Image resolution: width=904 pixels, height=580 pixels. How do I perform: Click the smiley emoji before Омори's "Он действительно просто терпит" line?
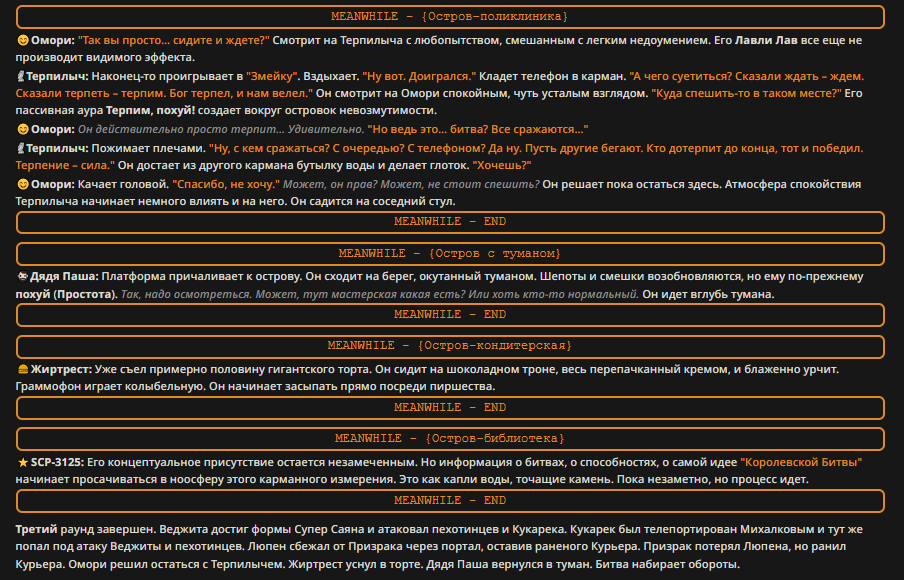pyautogui.click(x=22, y=129)
